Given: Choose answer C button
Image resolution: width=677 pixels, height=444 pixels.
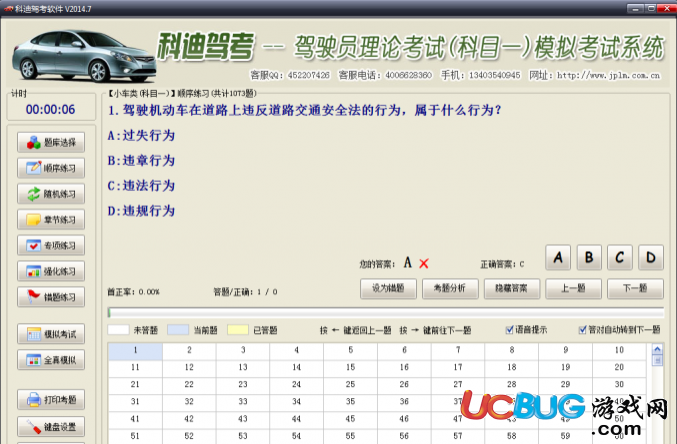Looking at the screenshot, I should point(620,258).
